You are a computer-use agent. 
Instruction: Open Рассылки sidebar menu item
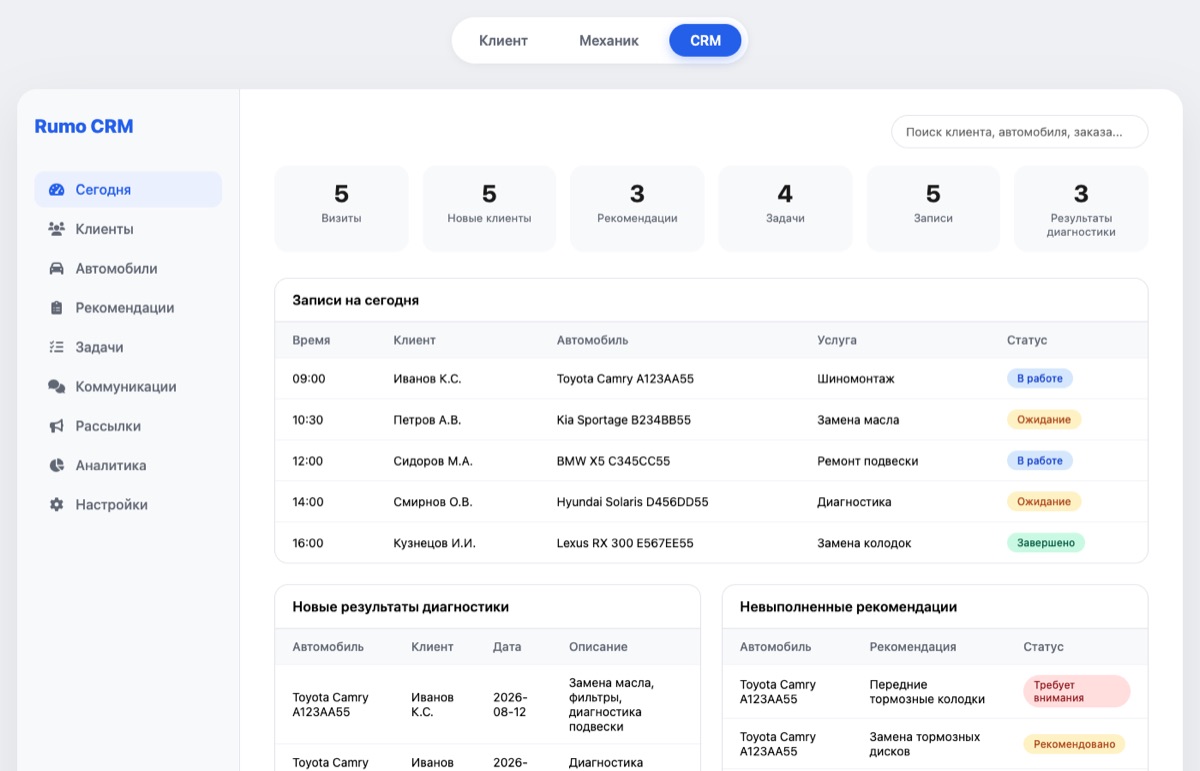[x=128, y=426]
